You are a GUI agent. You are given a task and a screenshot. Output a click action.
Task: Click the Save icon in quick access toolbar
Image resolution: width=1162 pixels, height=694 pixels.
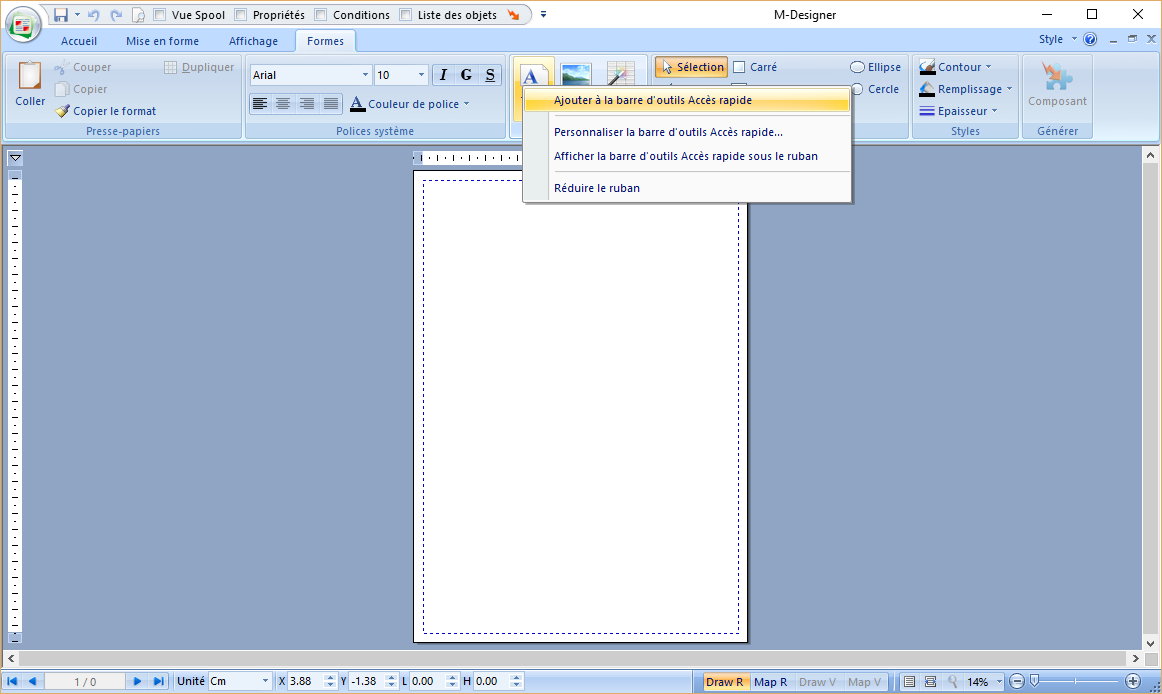(x=63, y=14)
